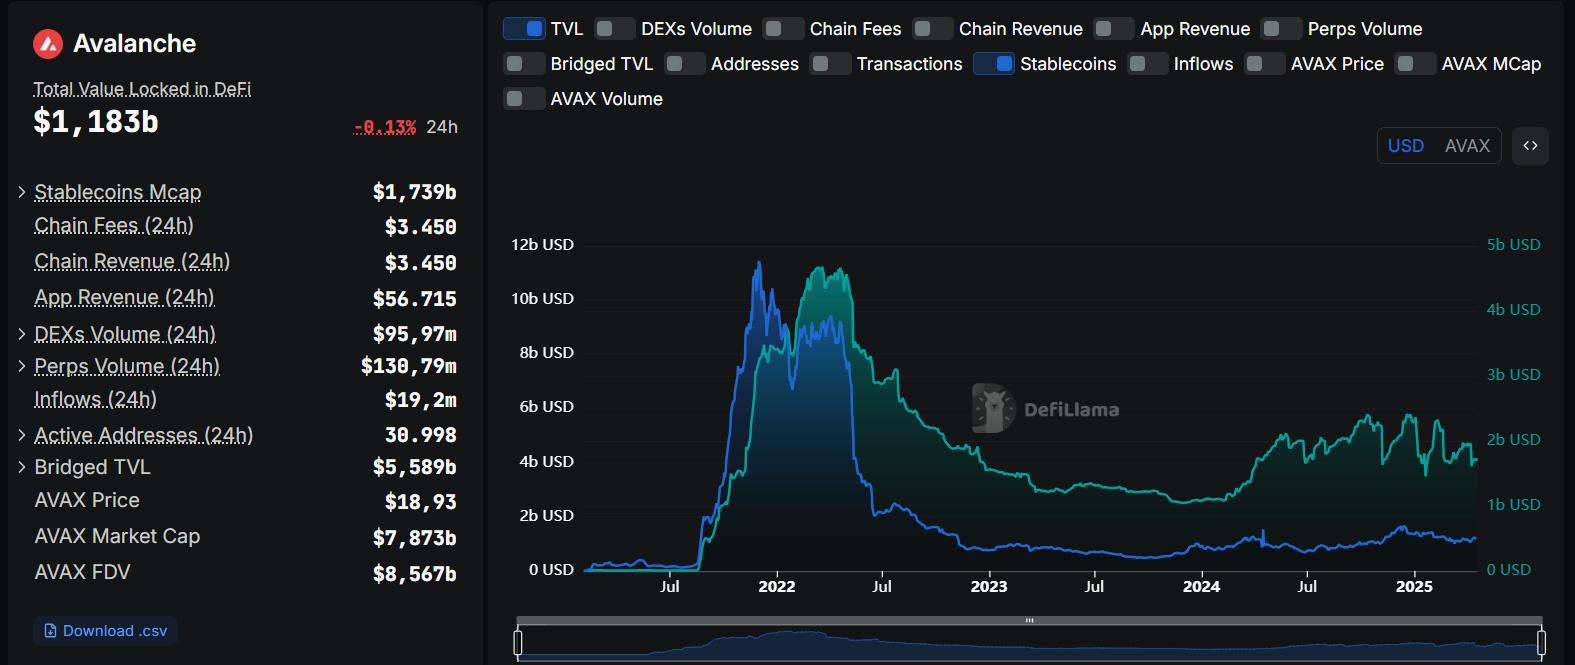Click the Total Value Locked in DeFi label
The height and width of the screenshot is (665, 1575).
tap(142, 89)
